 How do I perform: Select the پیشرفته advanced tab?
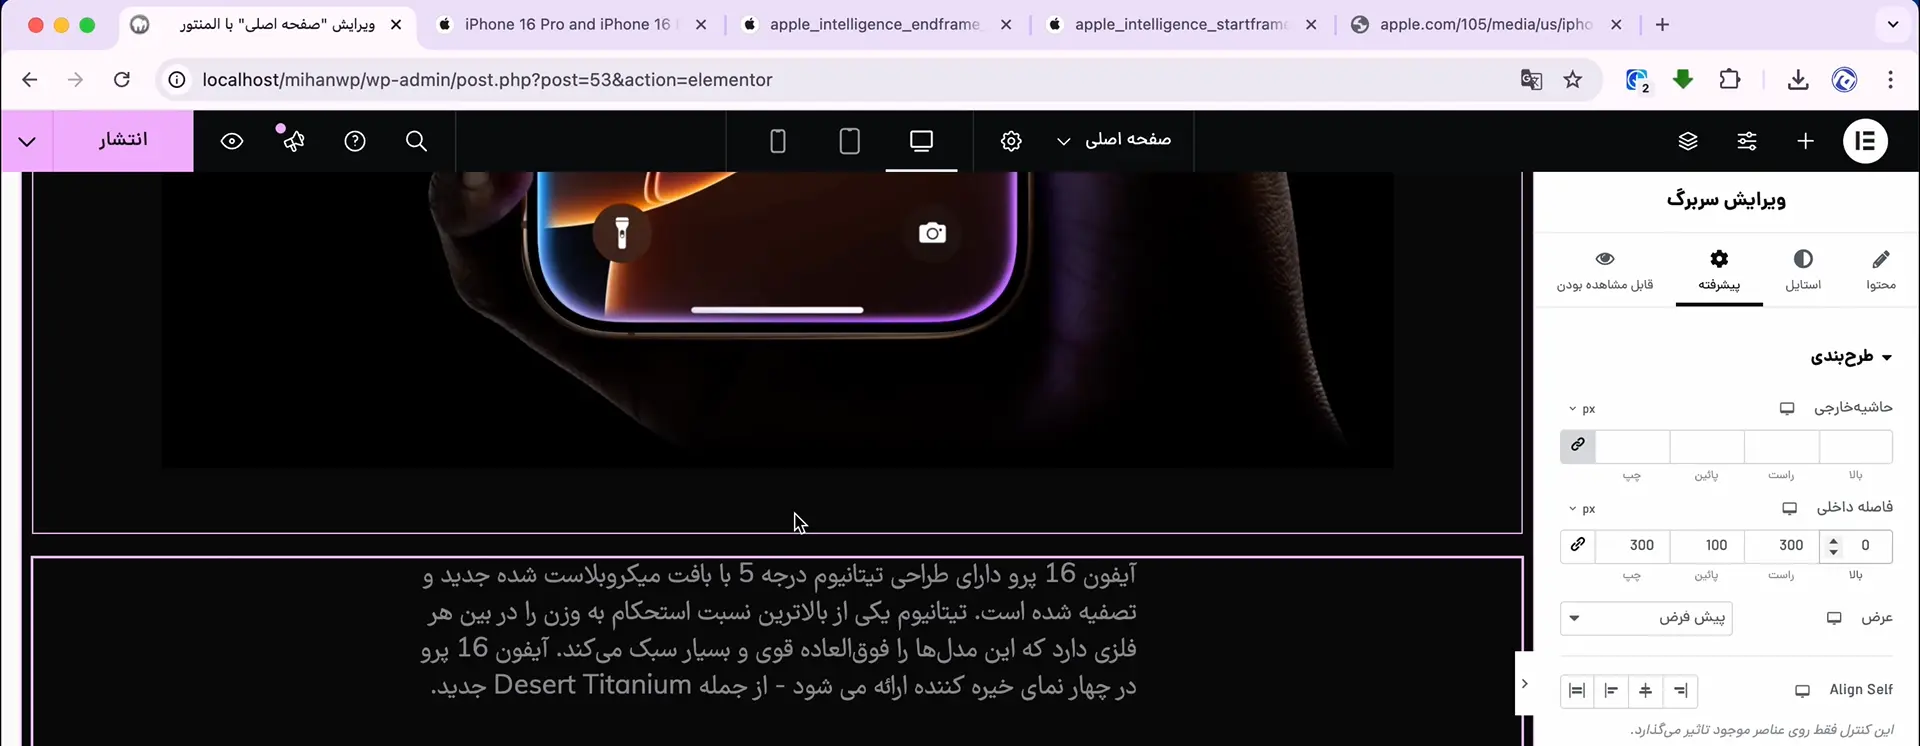[1719, 270]
